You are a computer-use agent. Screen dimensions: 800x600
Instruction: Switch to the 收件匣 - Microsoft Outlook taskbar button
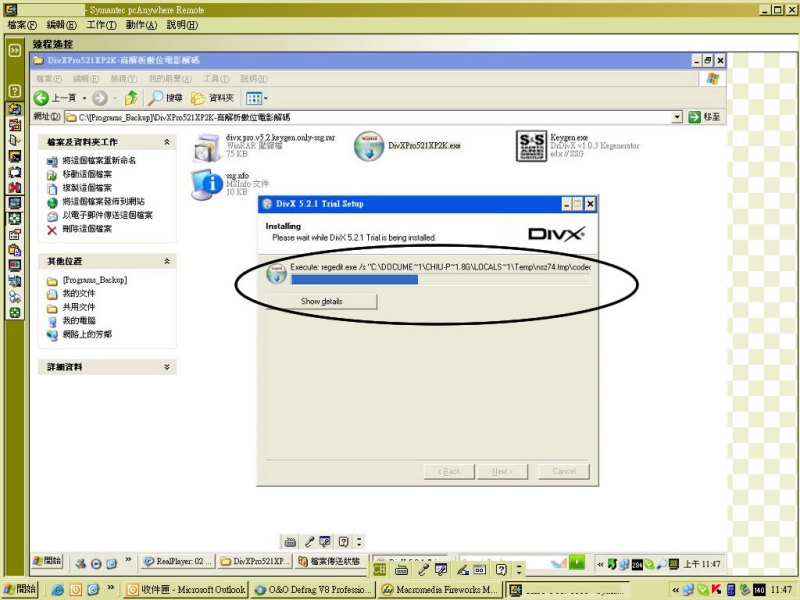point(186,590)
